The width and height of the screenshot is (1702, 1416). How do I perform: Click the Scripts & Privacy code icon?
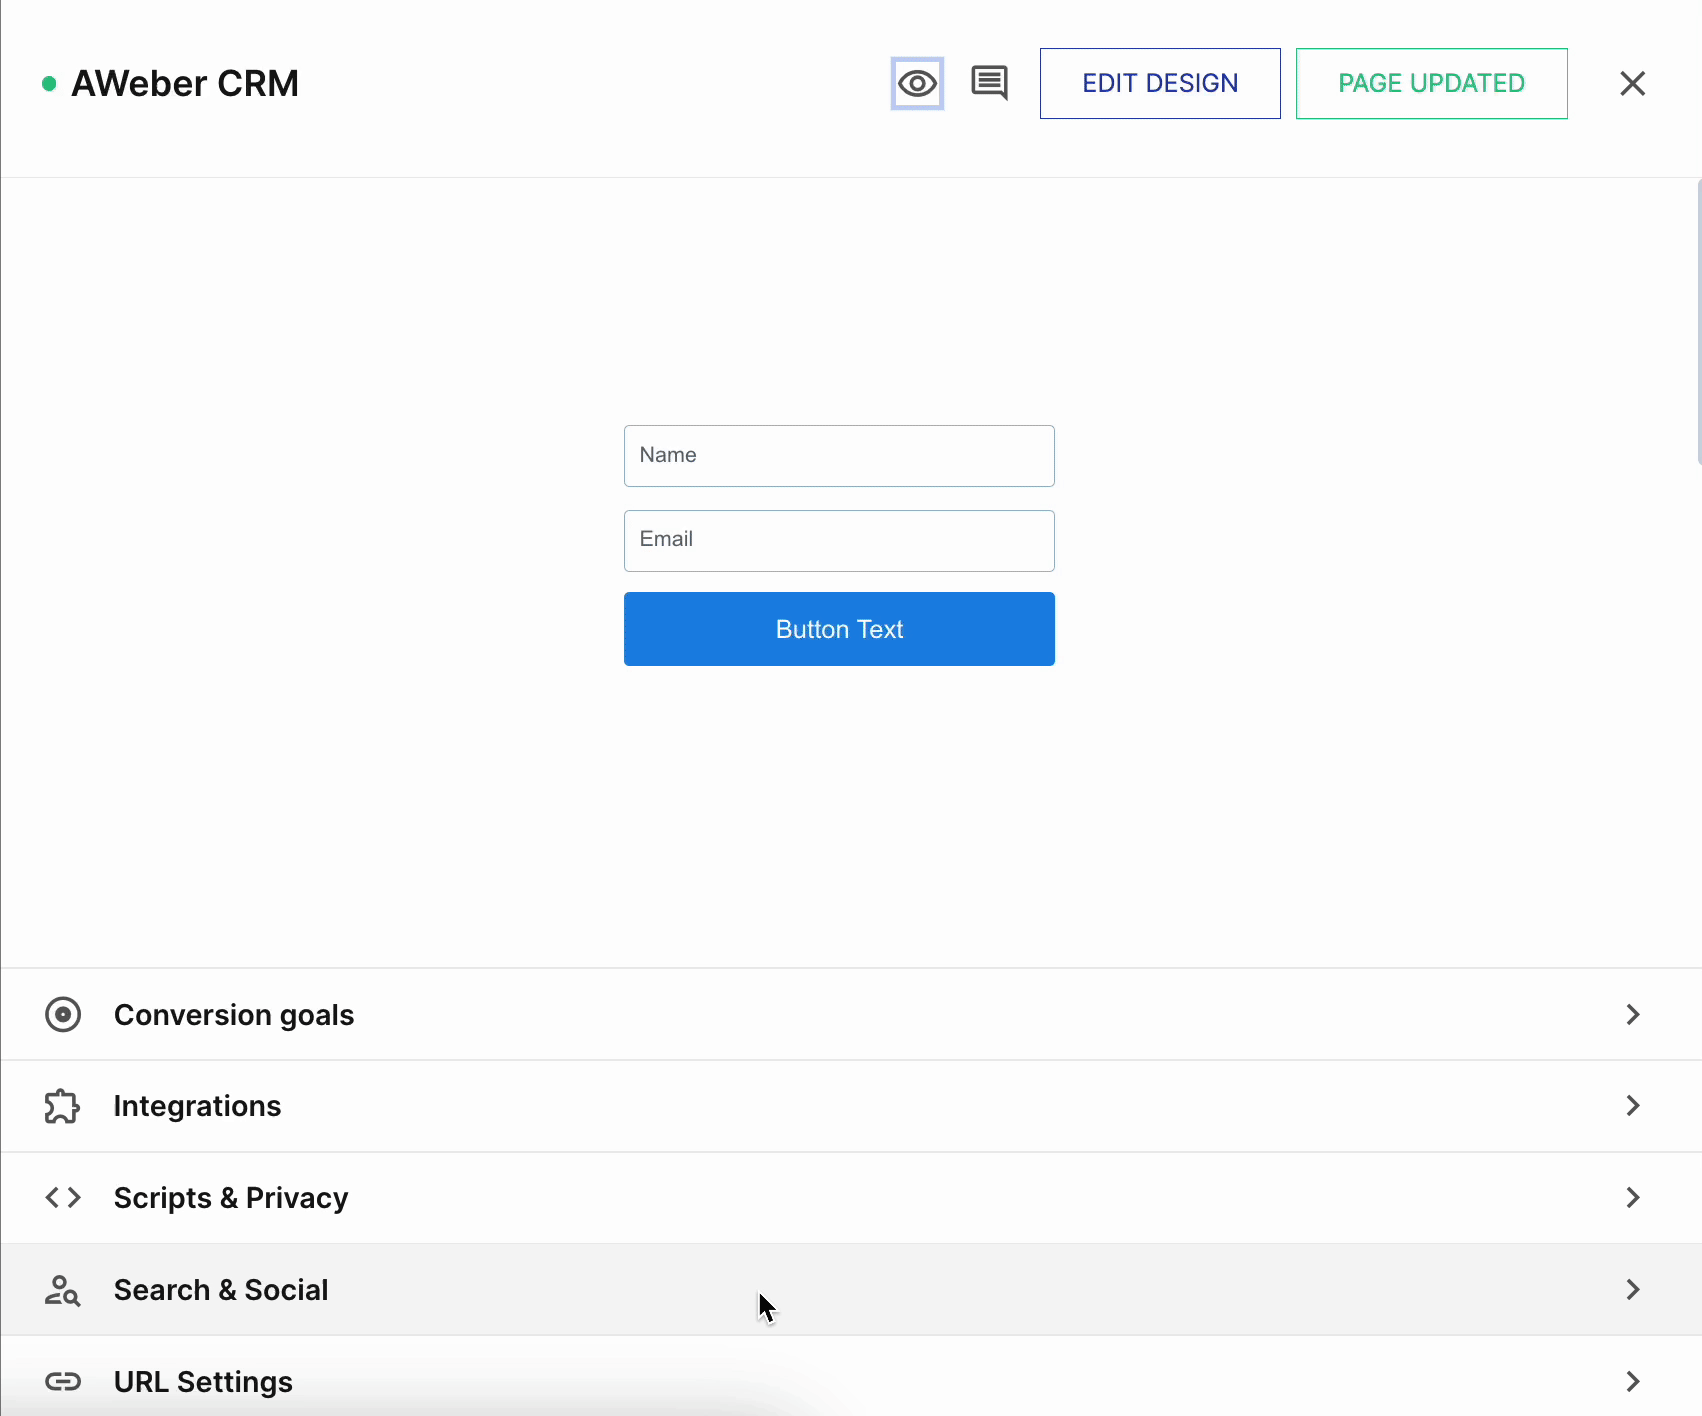(x=63, y=1197)
